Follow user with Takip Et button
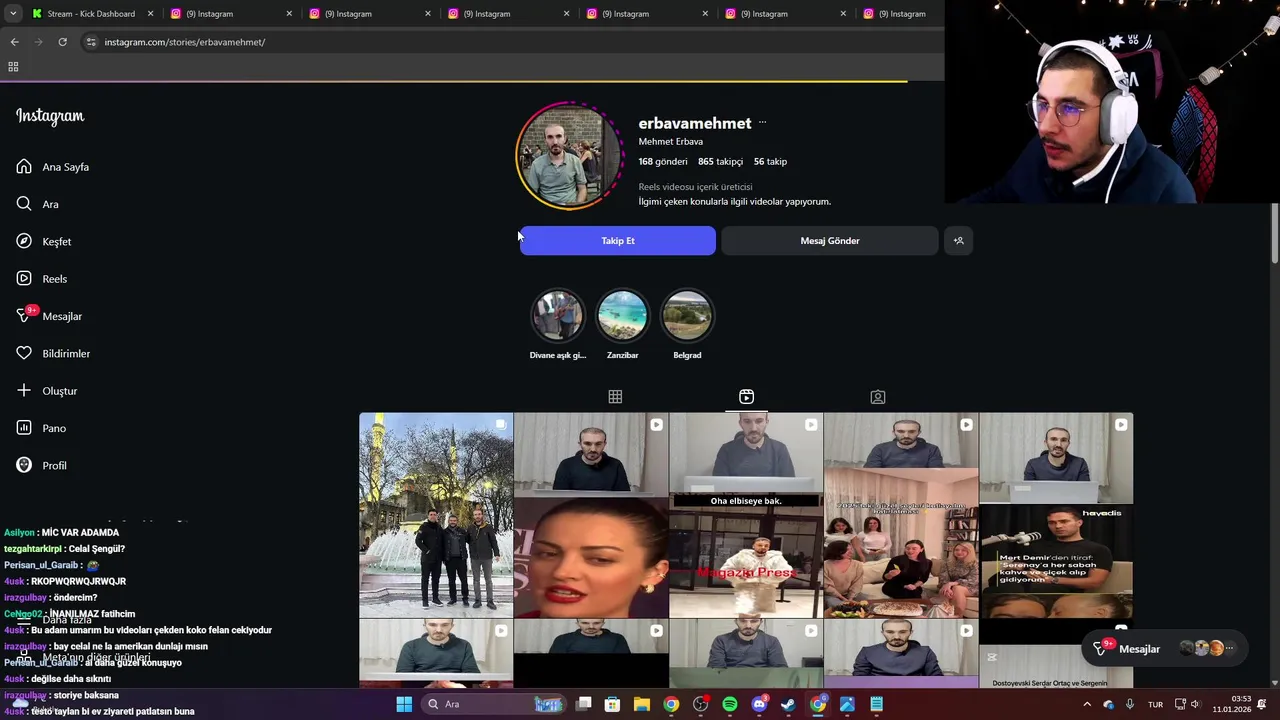 [617, 241]
